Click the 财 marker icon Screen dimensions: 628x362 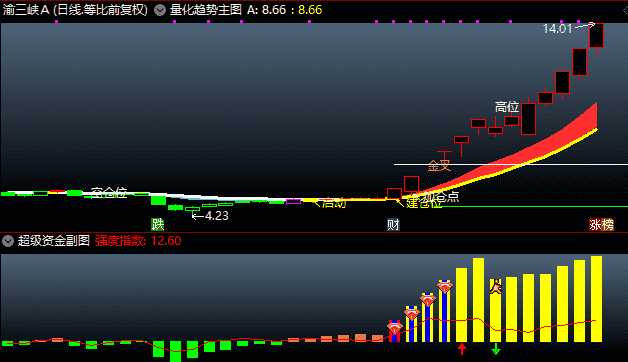393,225
